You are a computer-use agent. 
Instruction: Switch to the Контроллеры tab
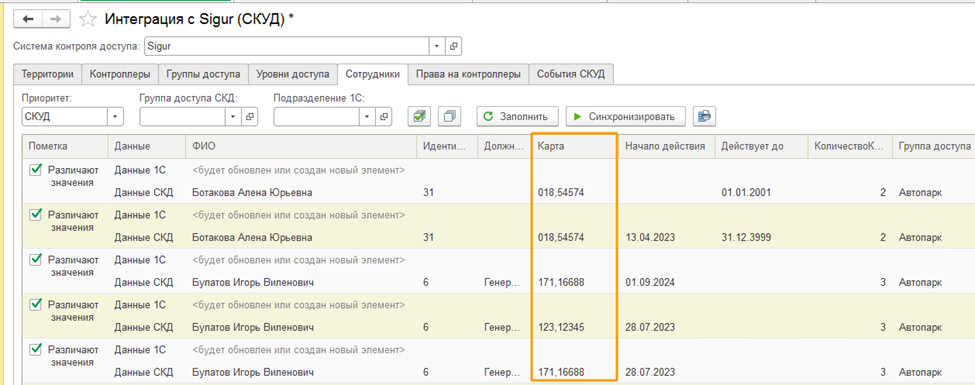(x=120, y=74)
